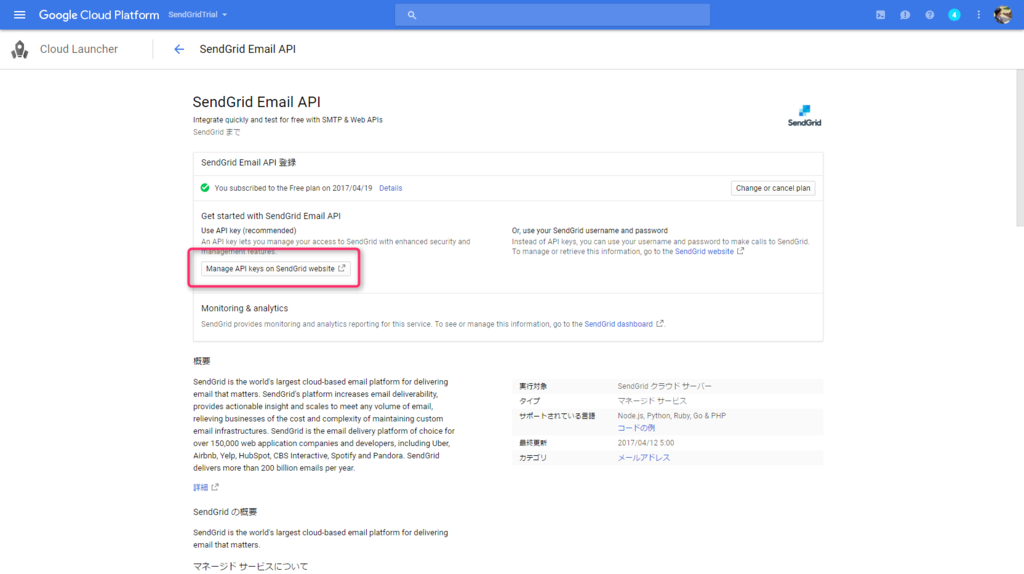Image resolution: width=1024 pixels, height=574 pixels.
Task: Open the help question mark icon
Action: (929, 14)
